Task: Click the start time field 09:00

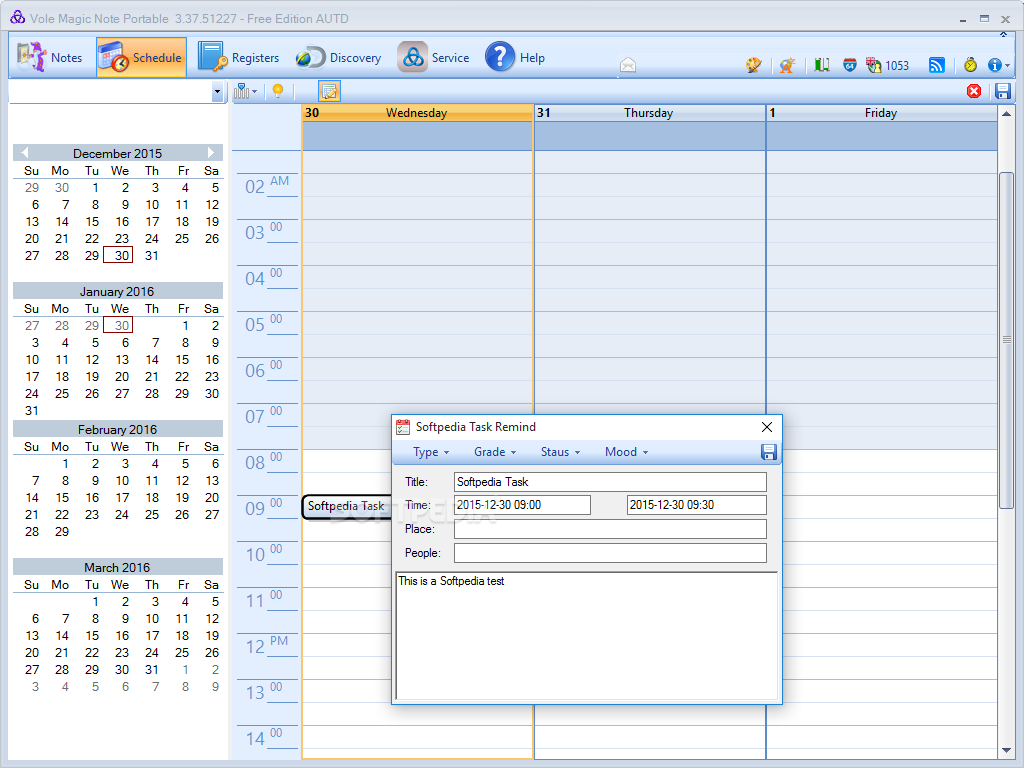Action: pyautogui.click(x=522, y=505)
